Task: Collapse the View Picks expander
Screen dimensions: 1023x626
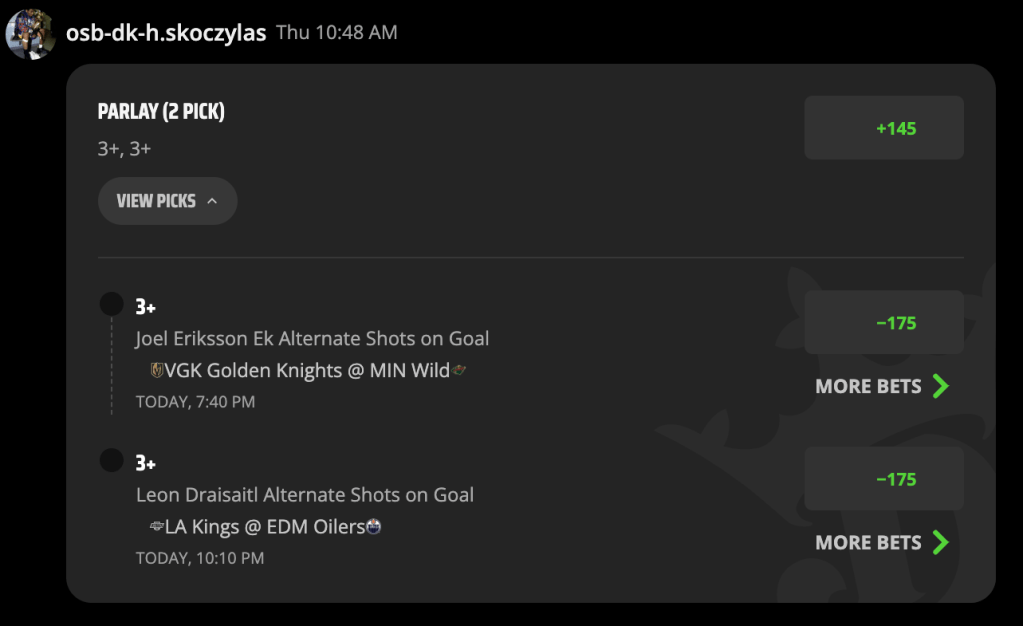Action: 168,201
